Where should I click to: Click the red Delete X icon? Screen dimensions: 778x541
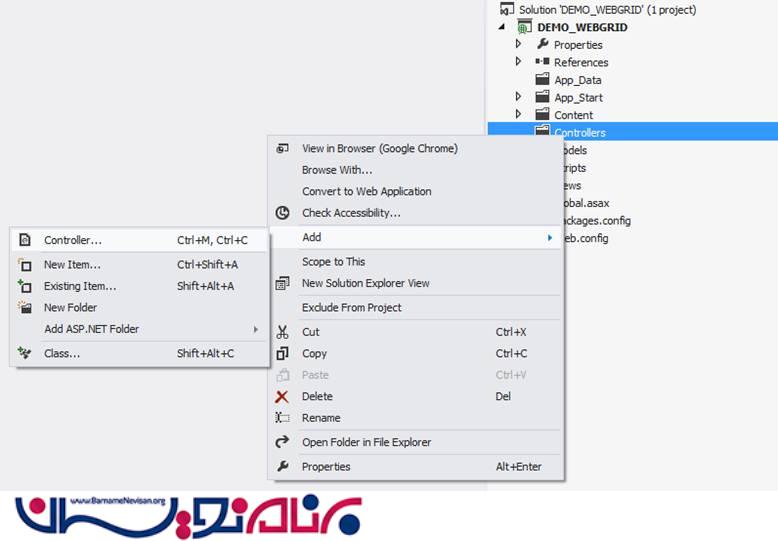tap(282, 397)
